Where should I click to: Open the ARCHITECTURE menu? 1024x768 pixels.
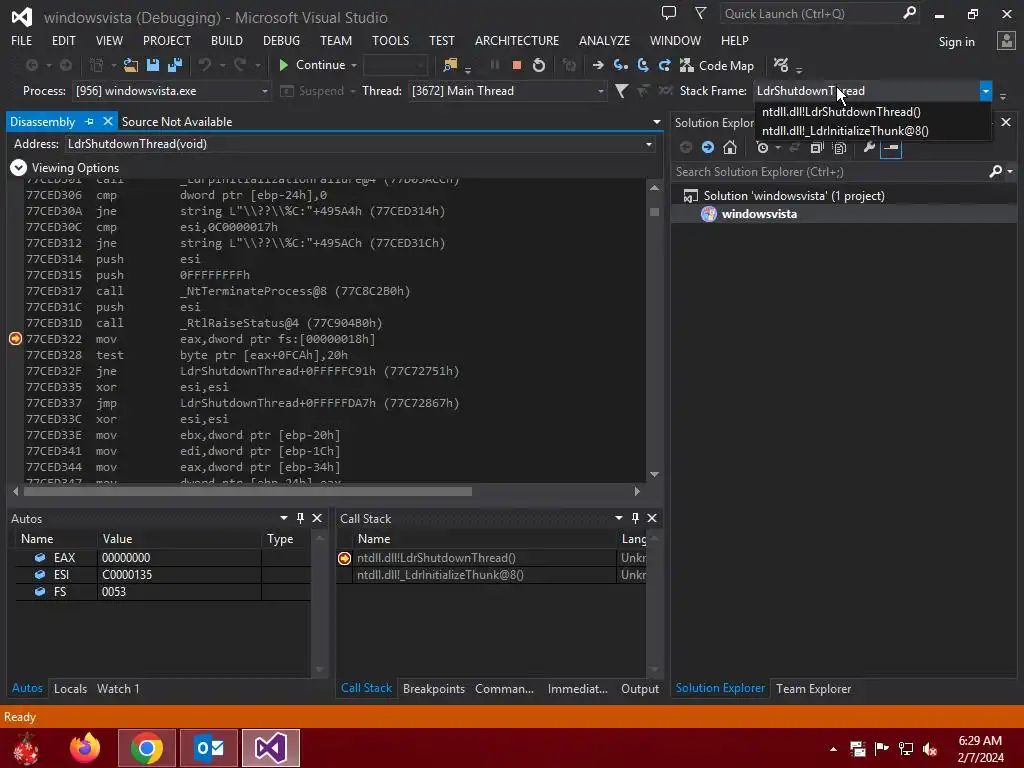[517, 40]
